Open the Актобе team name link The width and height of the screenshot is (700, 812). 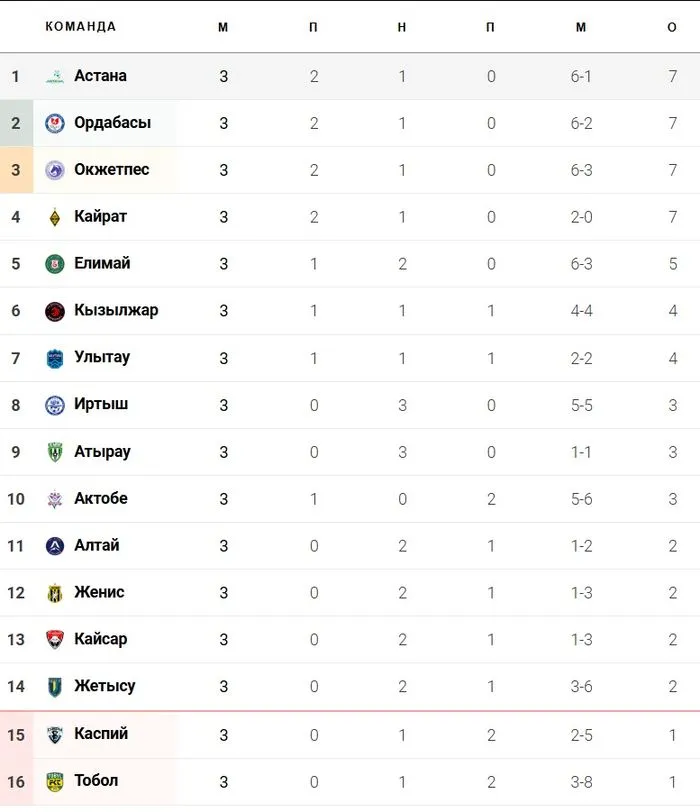[x=101, y=499]
